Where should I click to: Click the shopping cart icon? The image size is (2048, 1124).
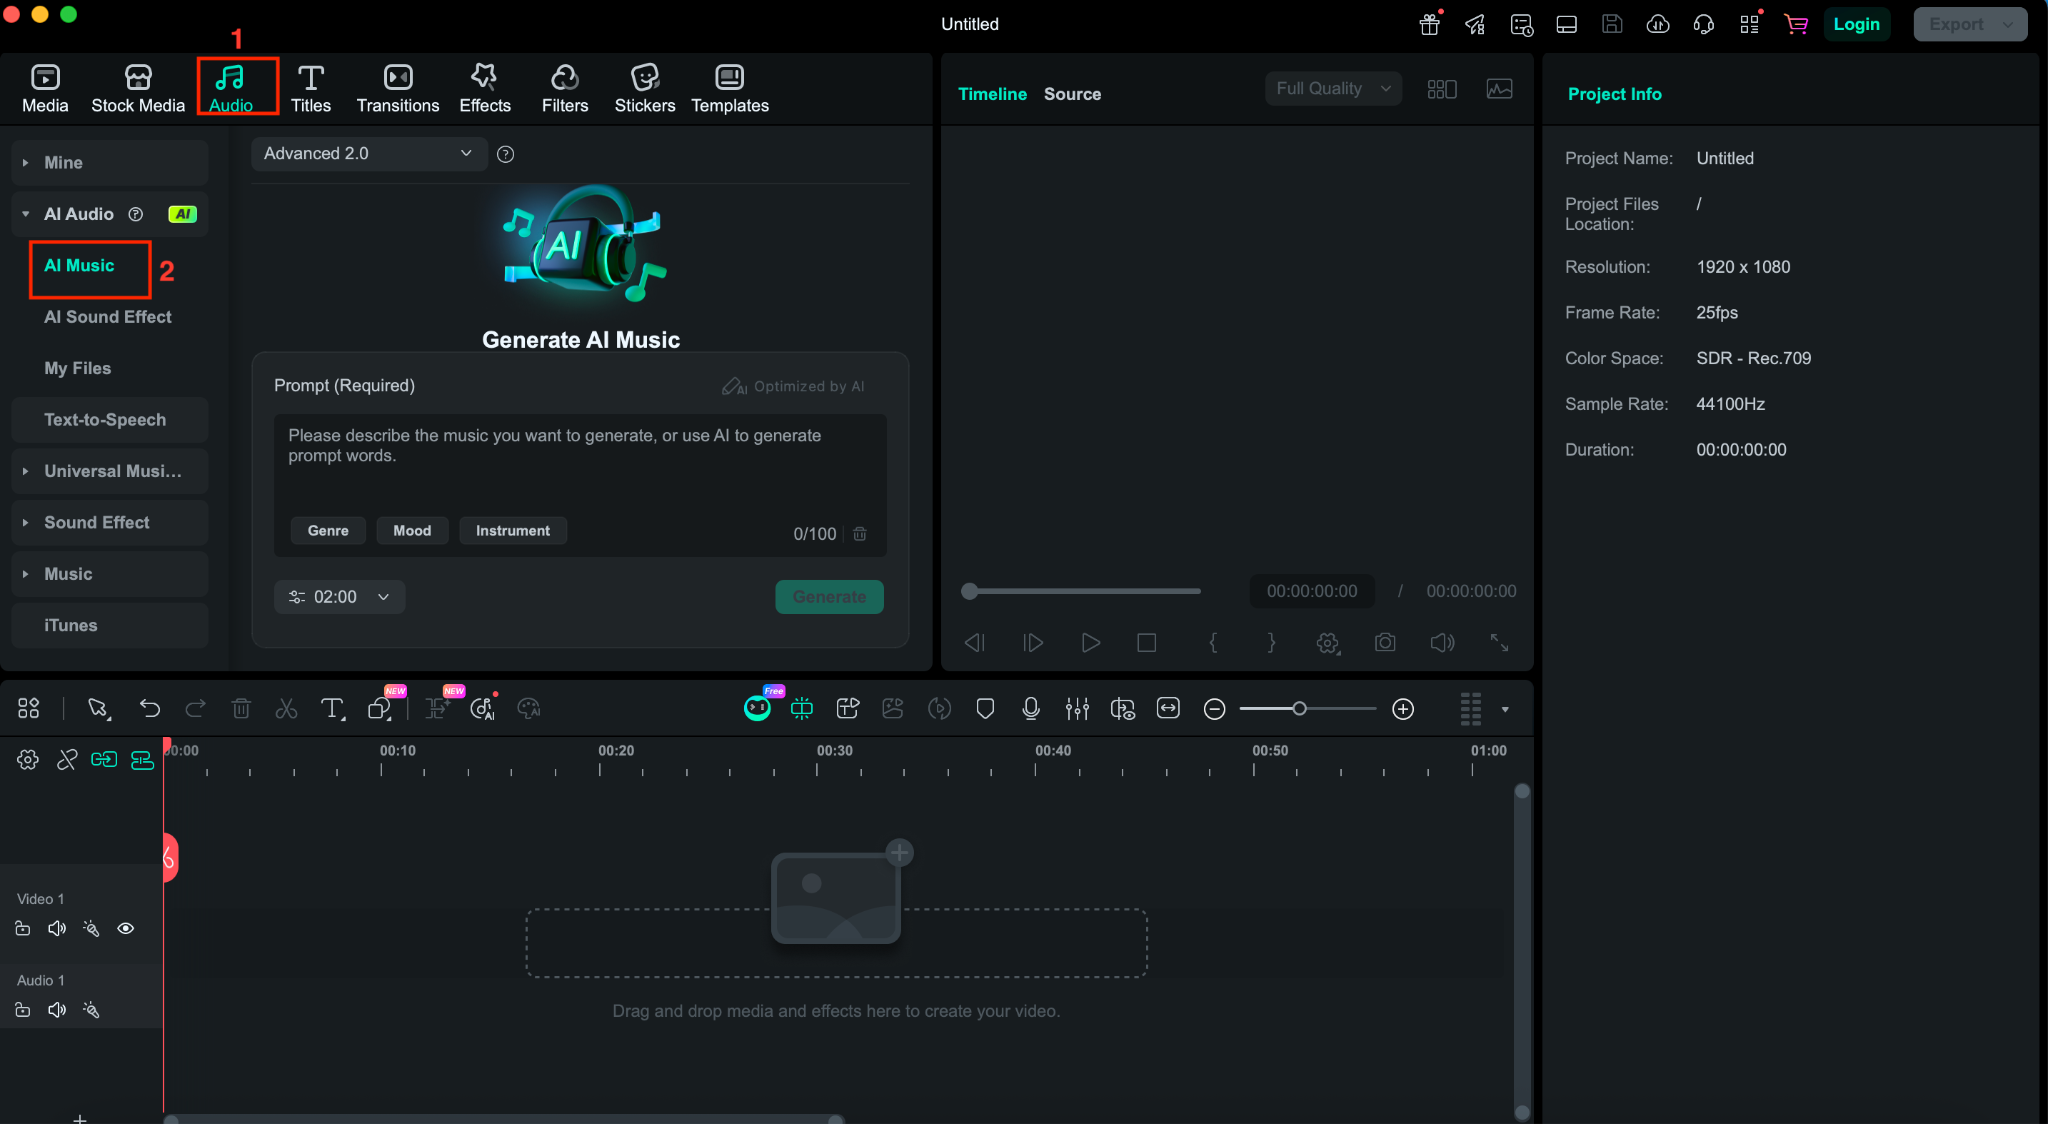coord(1796,24)
